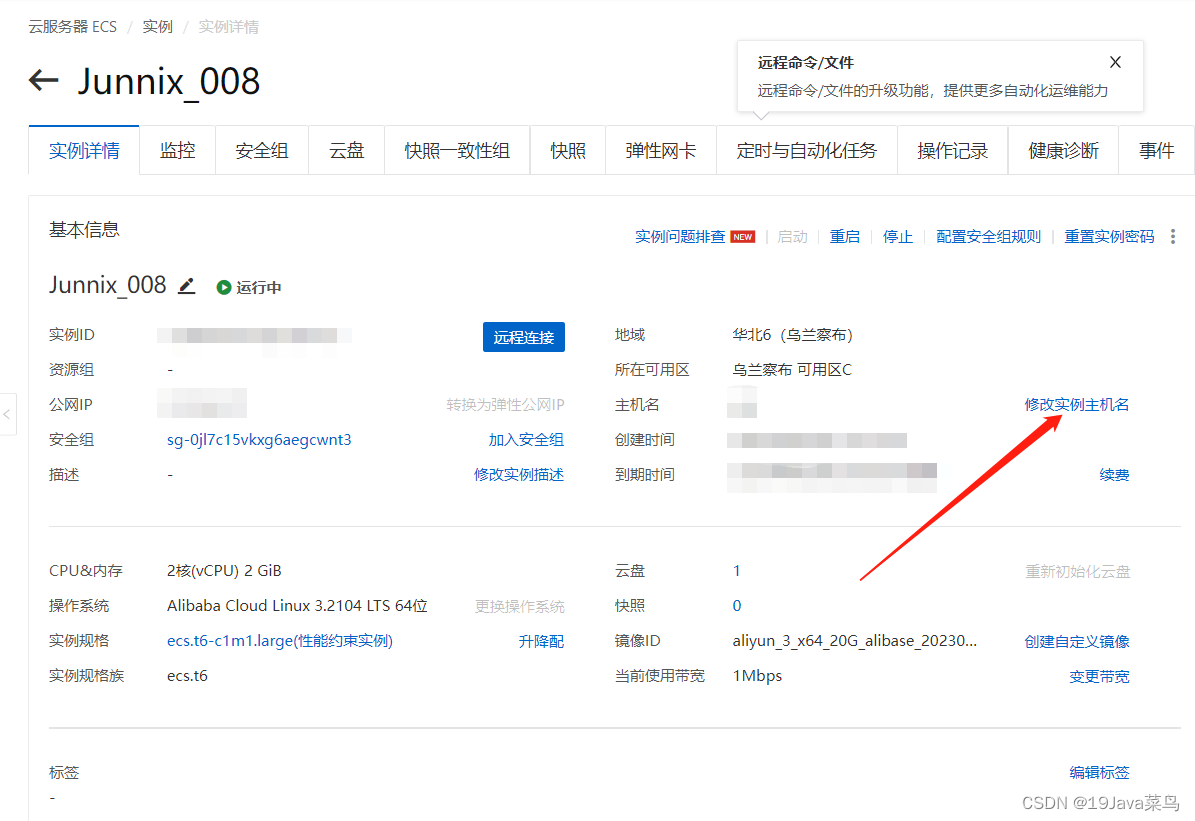Open the three-dot more actions menu
This screenshot has width=1195, height=821.
coord(1173,237)
